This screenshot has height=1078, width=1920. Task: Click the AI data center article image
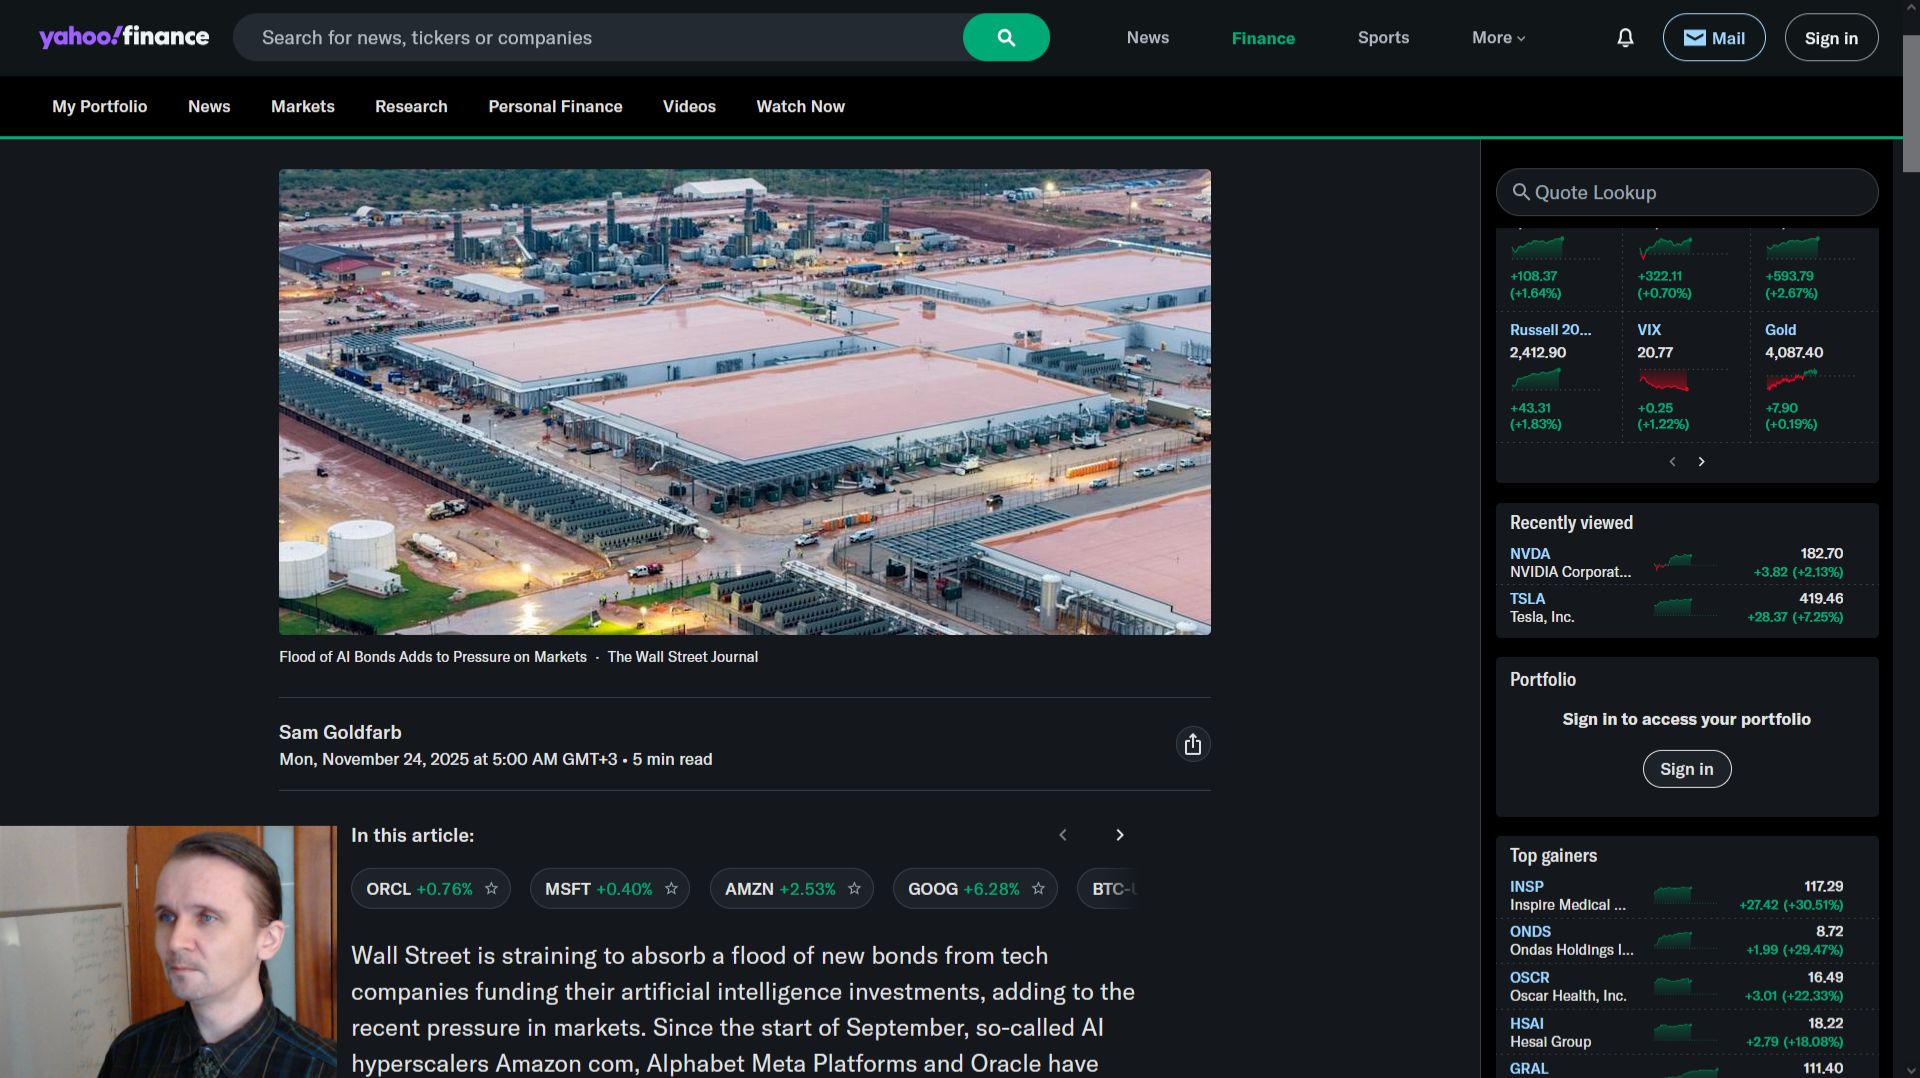point(744,401)
